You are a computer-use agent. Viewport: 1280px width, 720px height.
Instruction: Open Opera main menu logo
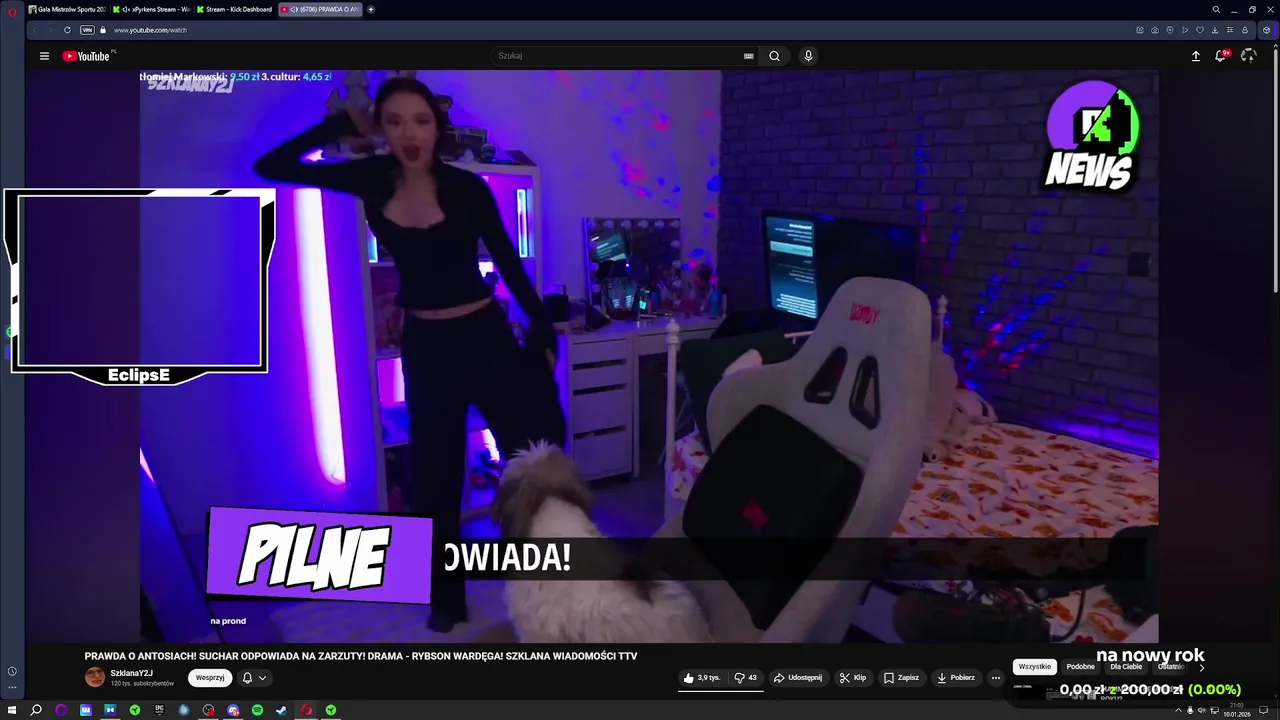pos(12,10)
